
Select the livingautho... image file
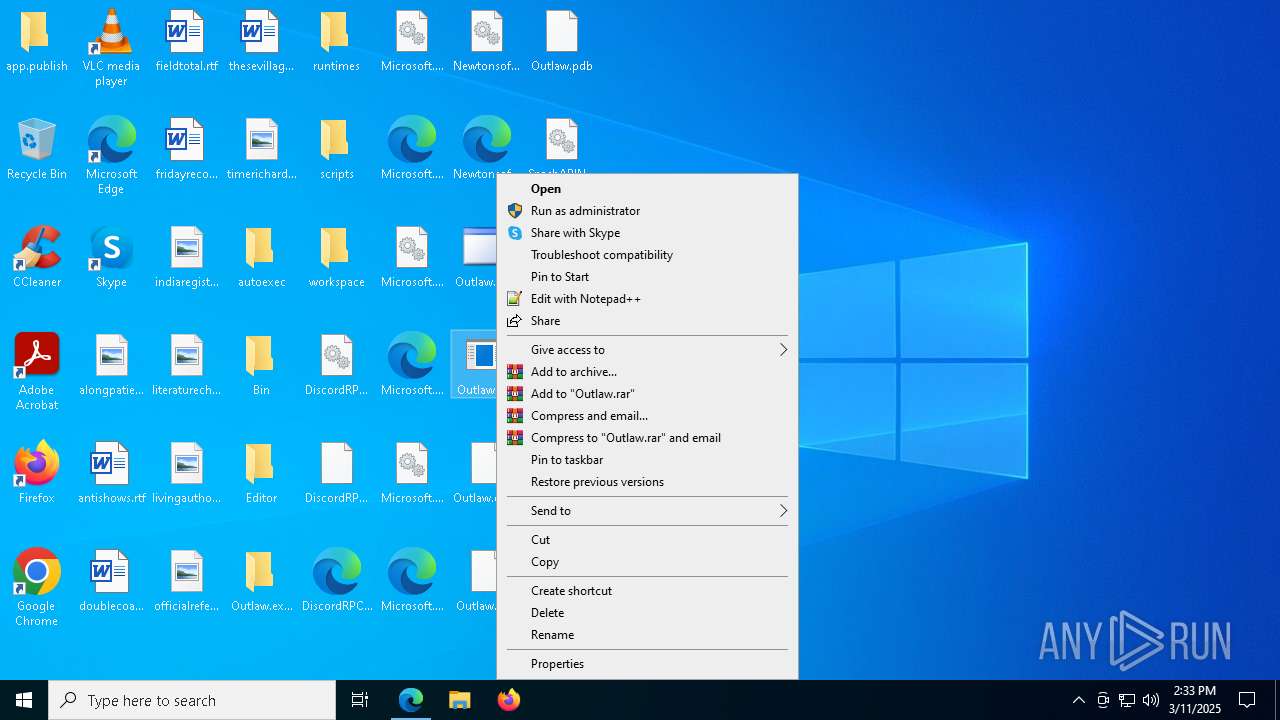[186, 464]
